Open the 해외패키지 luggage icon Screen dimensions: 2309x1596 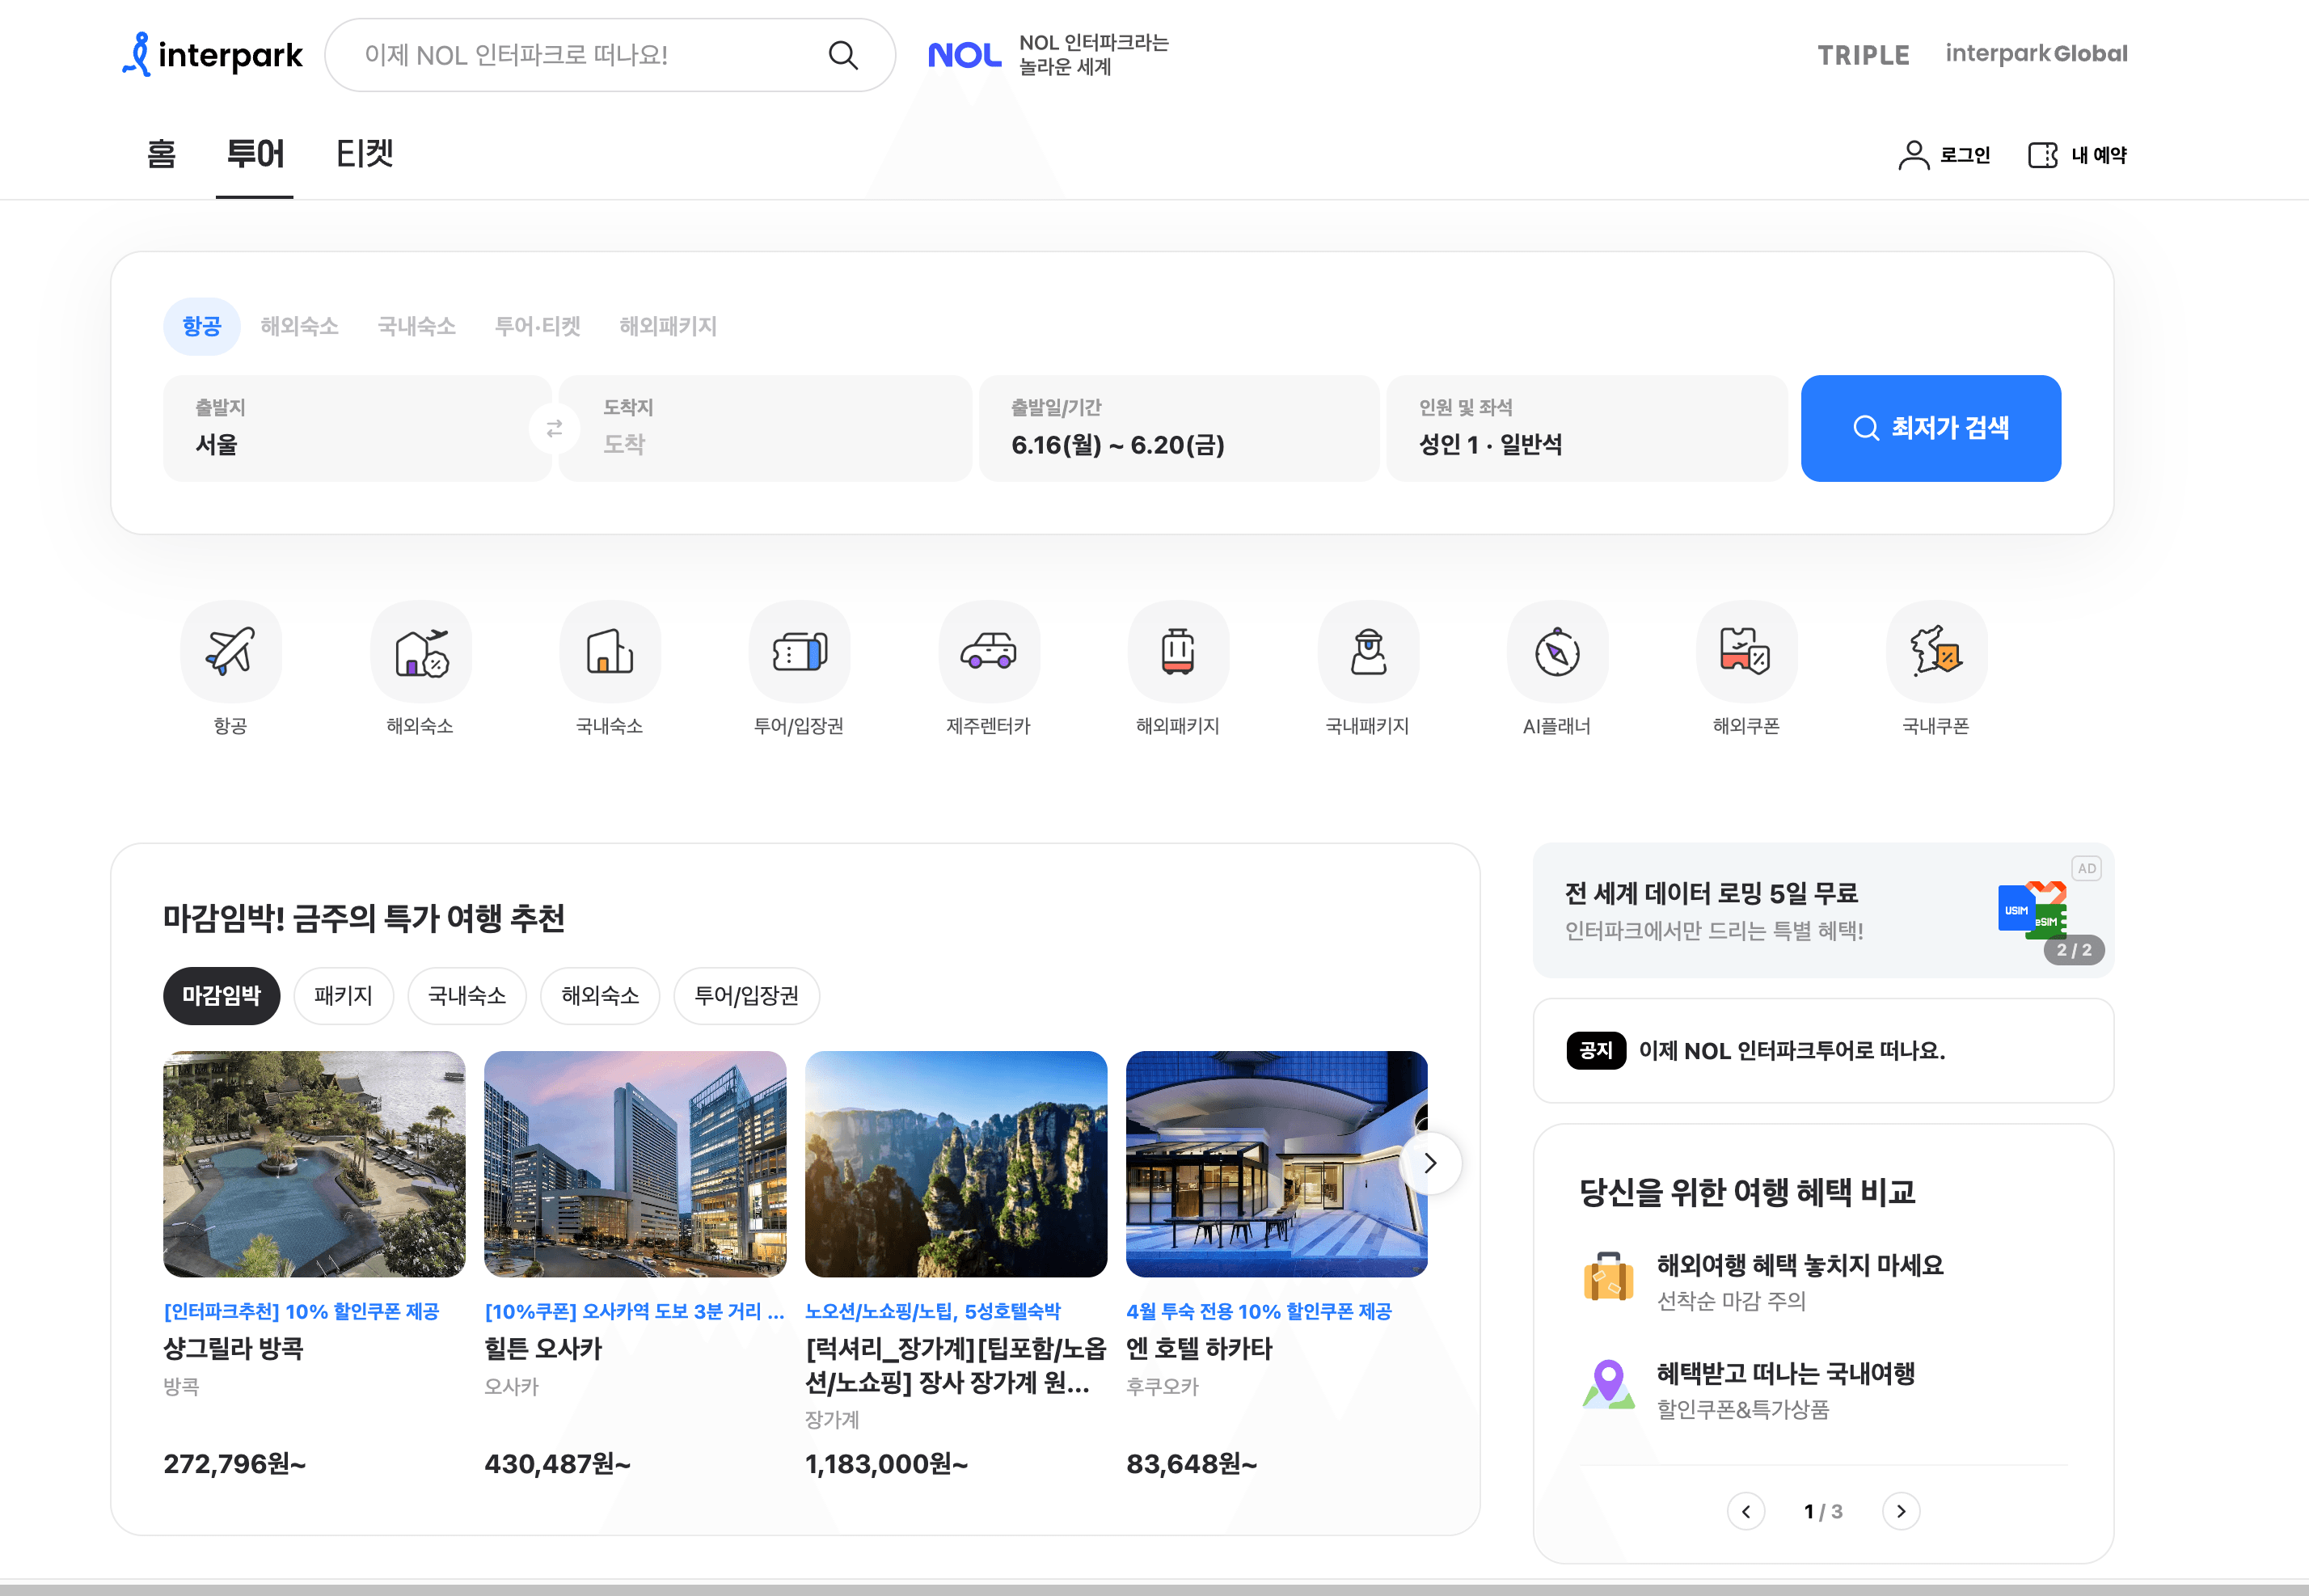click(x=1178, y=652)
